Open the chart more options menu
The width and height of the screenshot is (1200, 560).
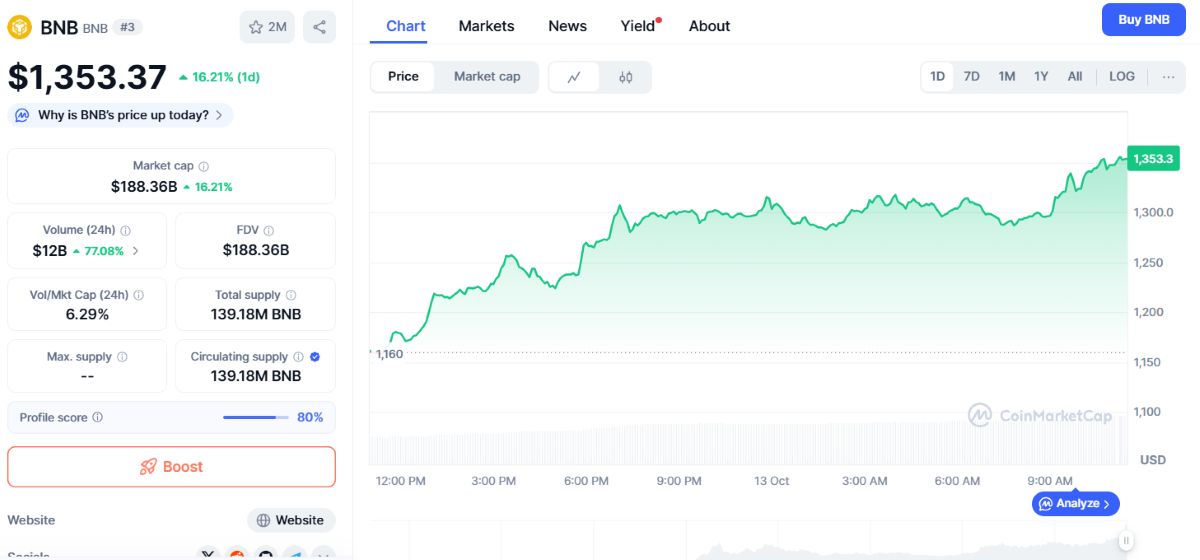(1168, 76)
